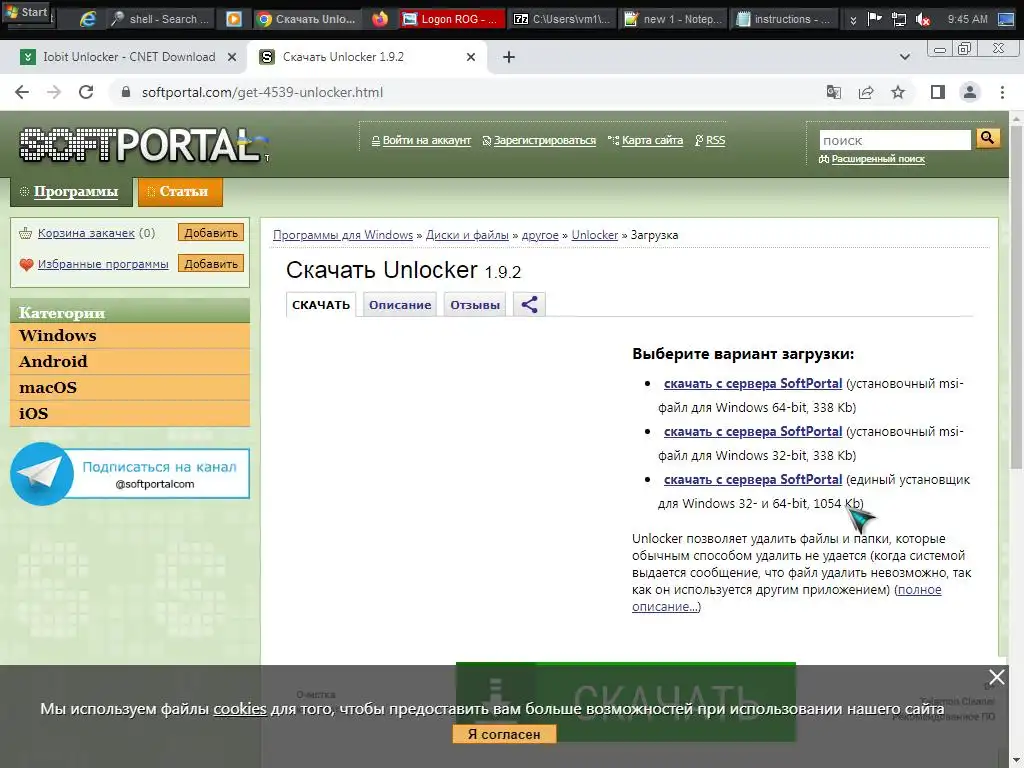Image resolution: width=1024 pixels, height=768 pixels.
Task: Click the cookies link in the banner
Action: [x=240, y=709]
